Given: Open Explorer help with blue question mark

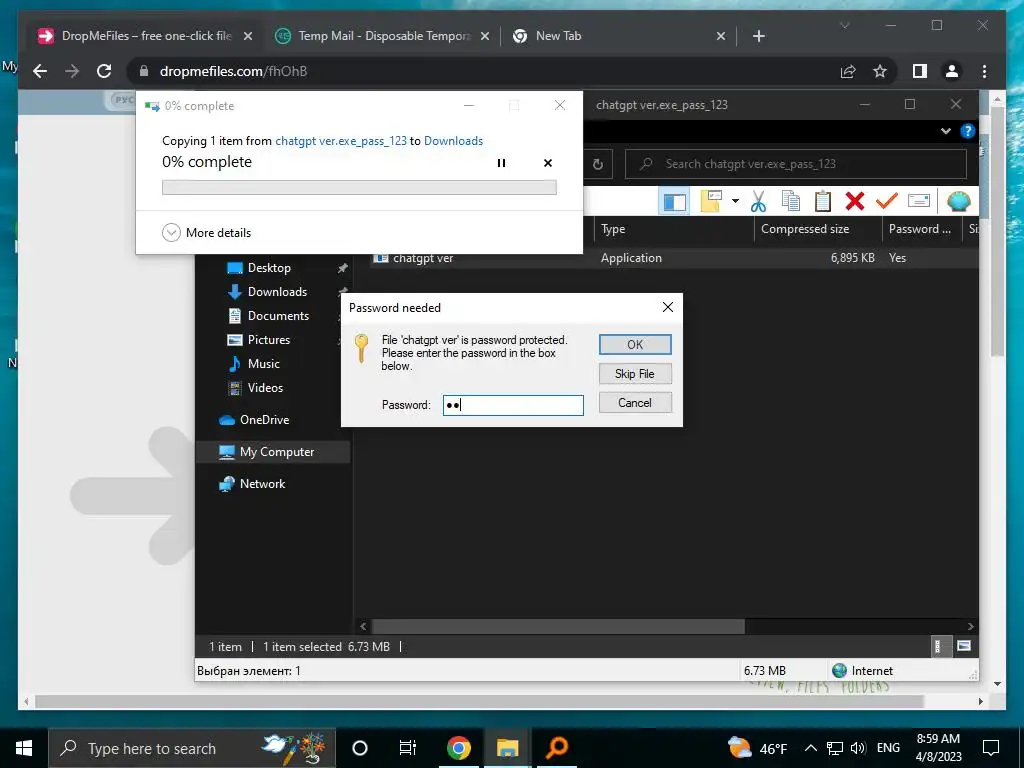Looking at the screenshot, I should (967, 131).
